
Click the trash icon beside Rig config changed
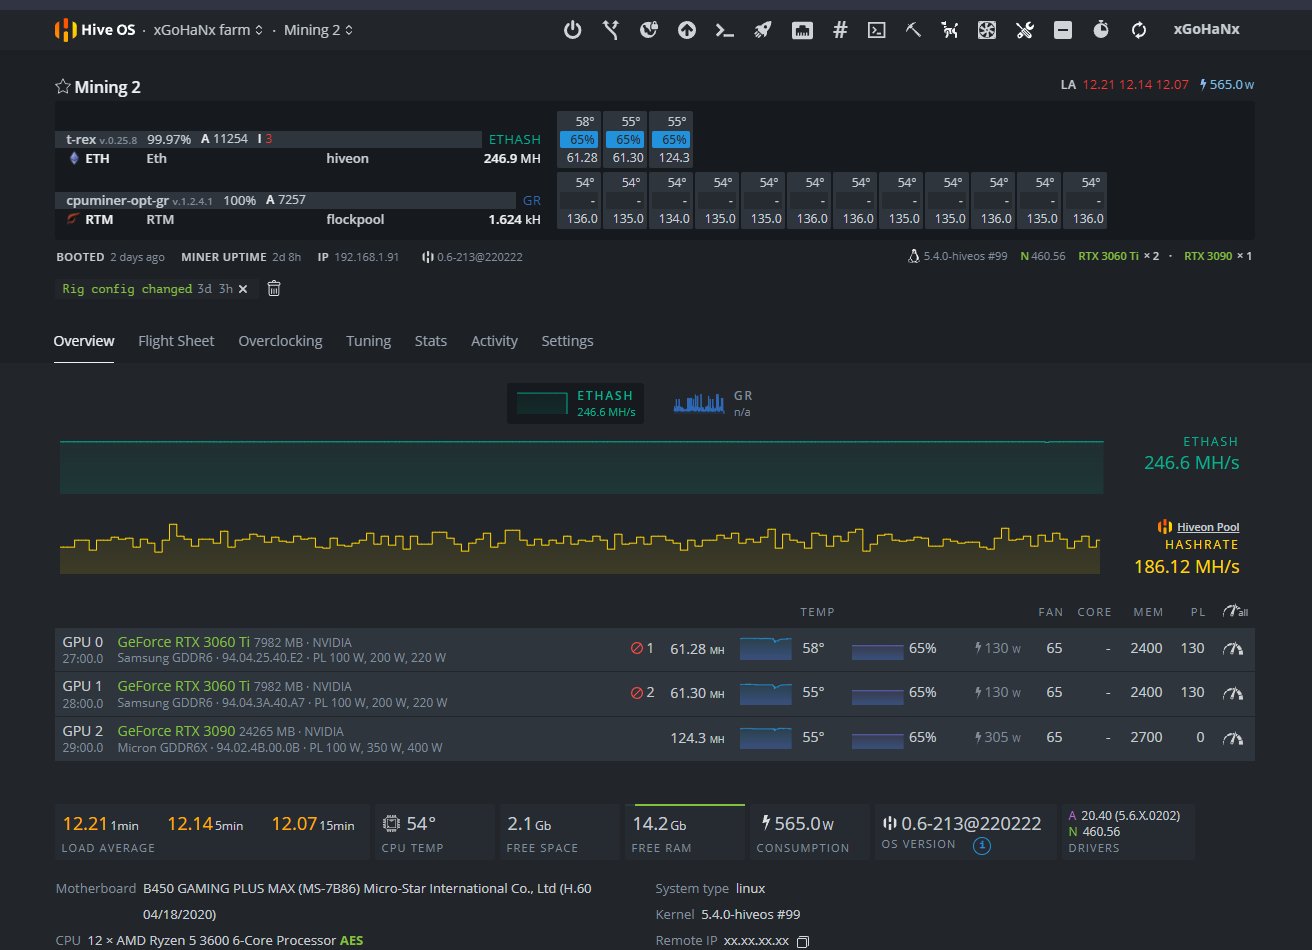274,289
